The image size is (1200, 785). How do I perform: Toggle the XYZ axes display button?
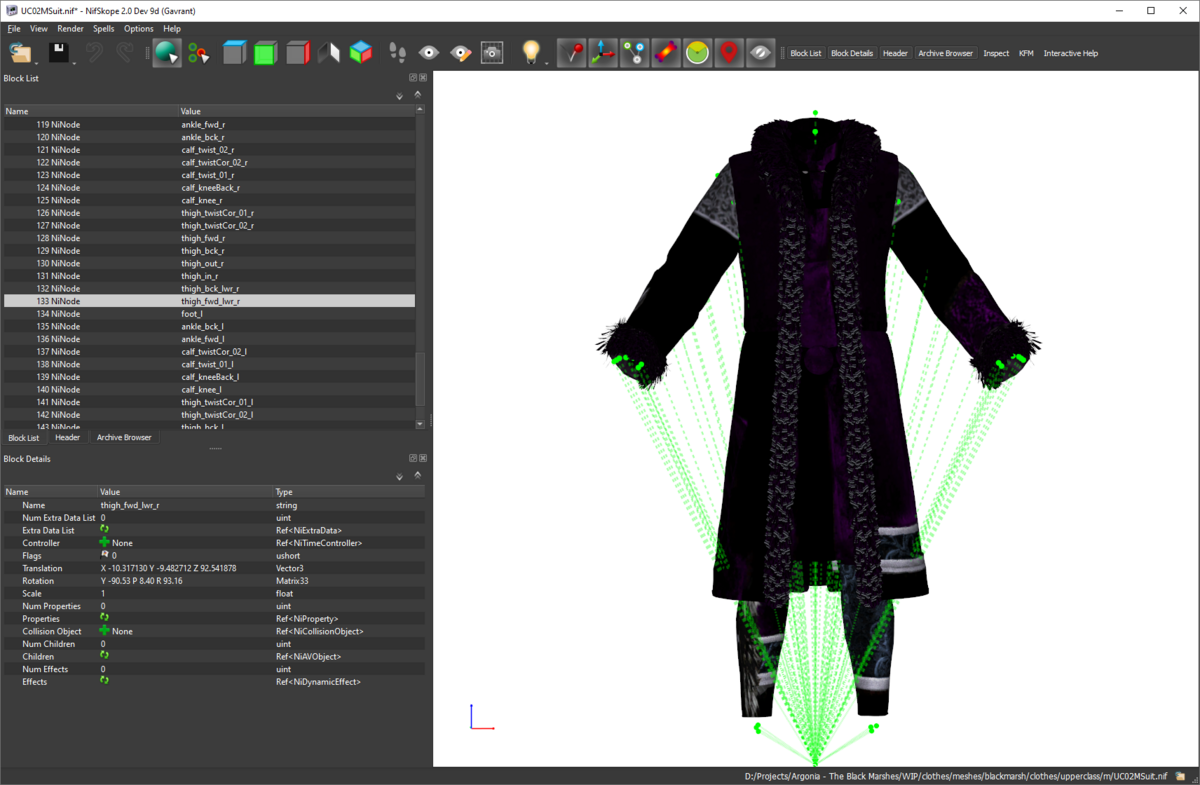pos(602,53)
